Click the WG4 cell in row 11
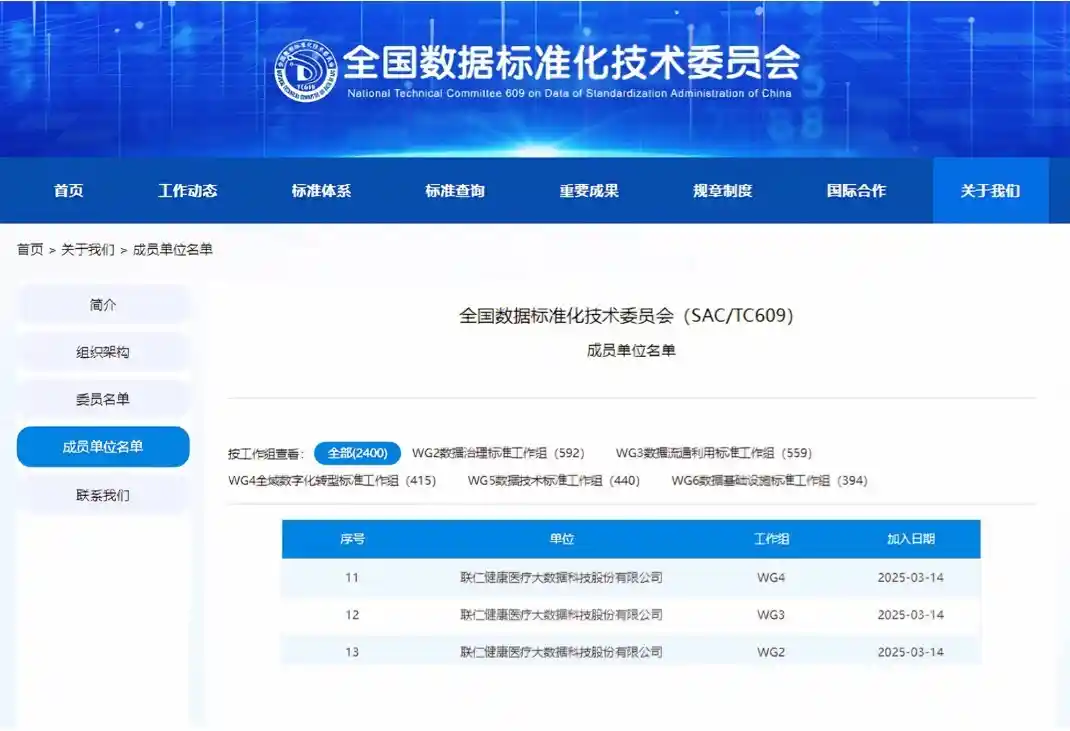Viewport: 1070px width, 731px height. pos(771,577)
